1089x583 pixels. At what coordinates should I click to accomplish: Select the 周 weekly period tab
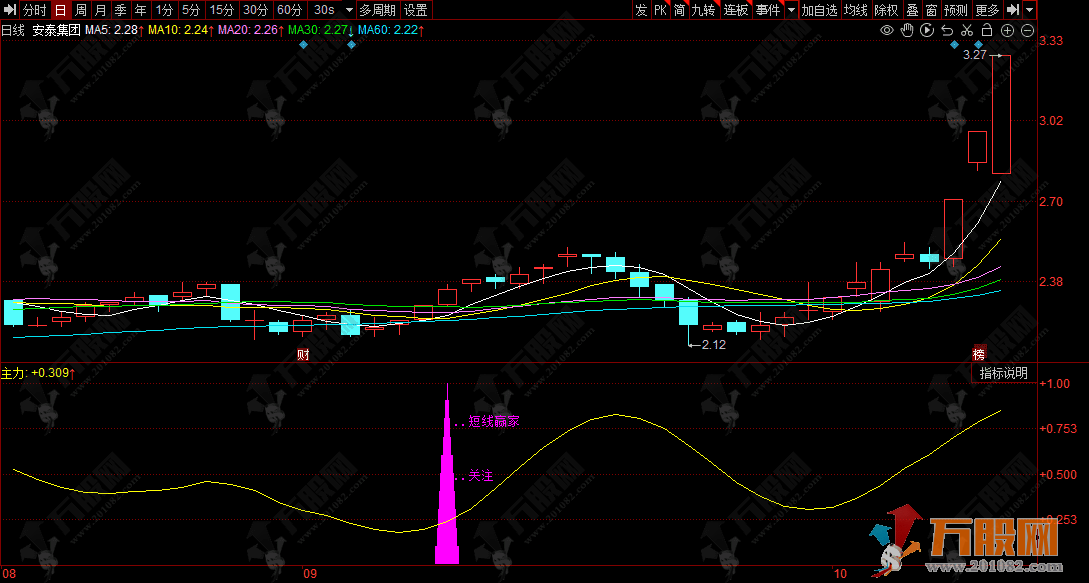click(x=81, y=10)
